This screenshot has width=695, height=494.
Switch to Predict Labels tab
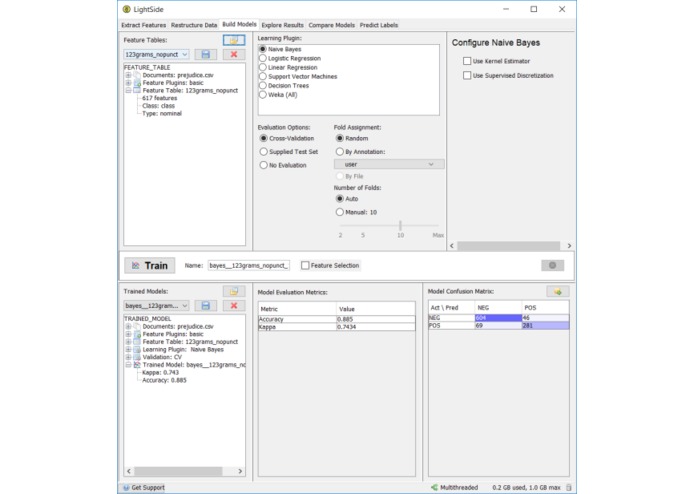379,25
